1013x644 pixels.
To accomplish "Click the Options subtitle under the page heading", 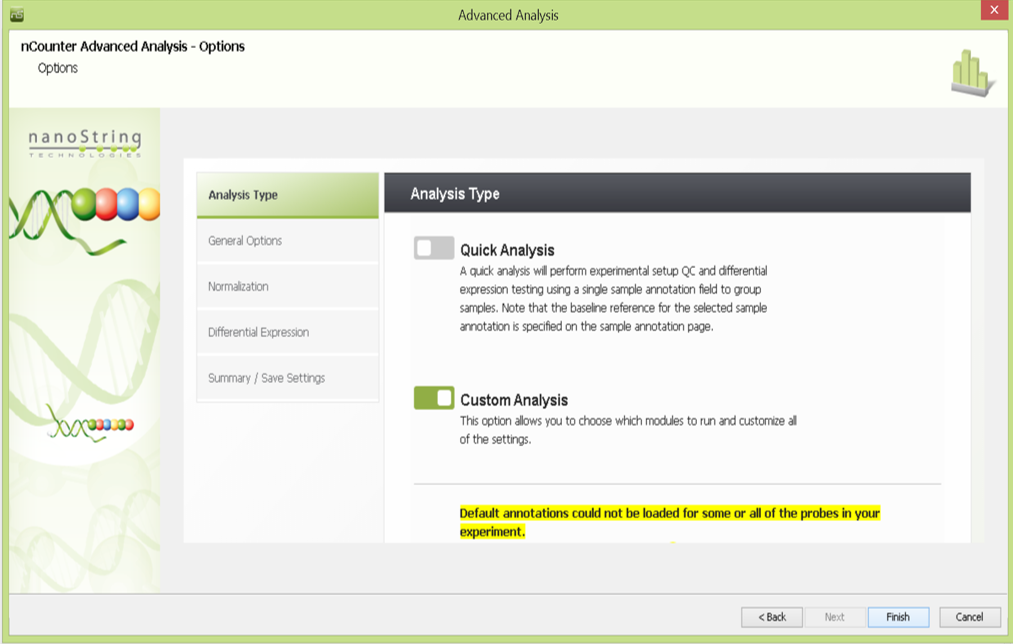I will (x=57, y=68).
